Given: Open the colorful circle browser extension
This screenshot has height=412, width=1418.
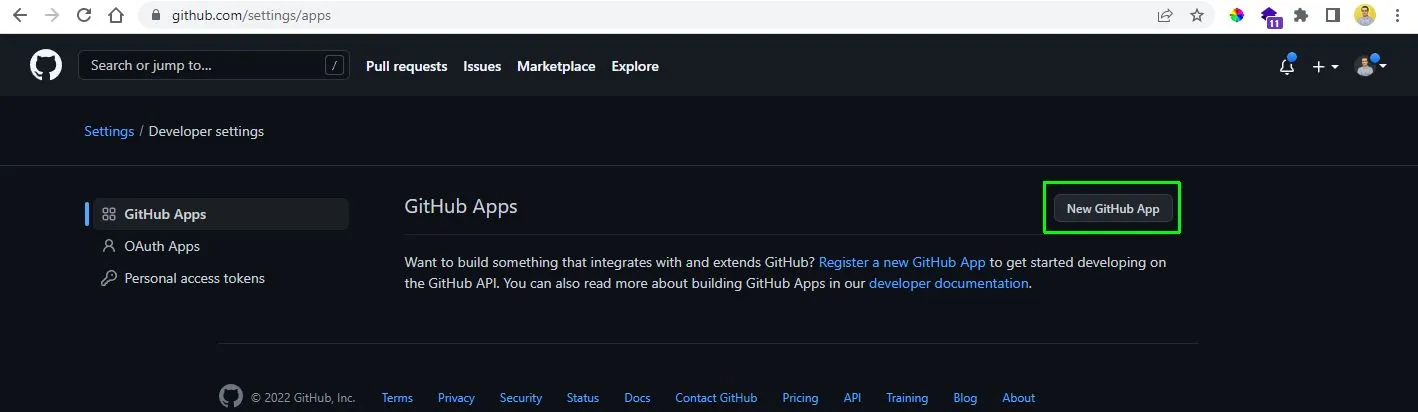Looking at the screenshot, I should point(1237,16).
